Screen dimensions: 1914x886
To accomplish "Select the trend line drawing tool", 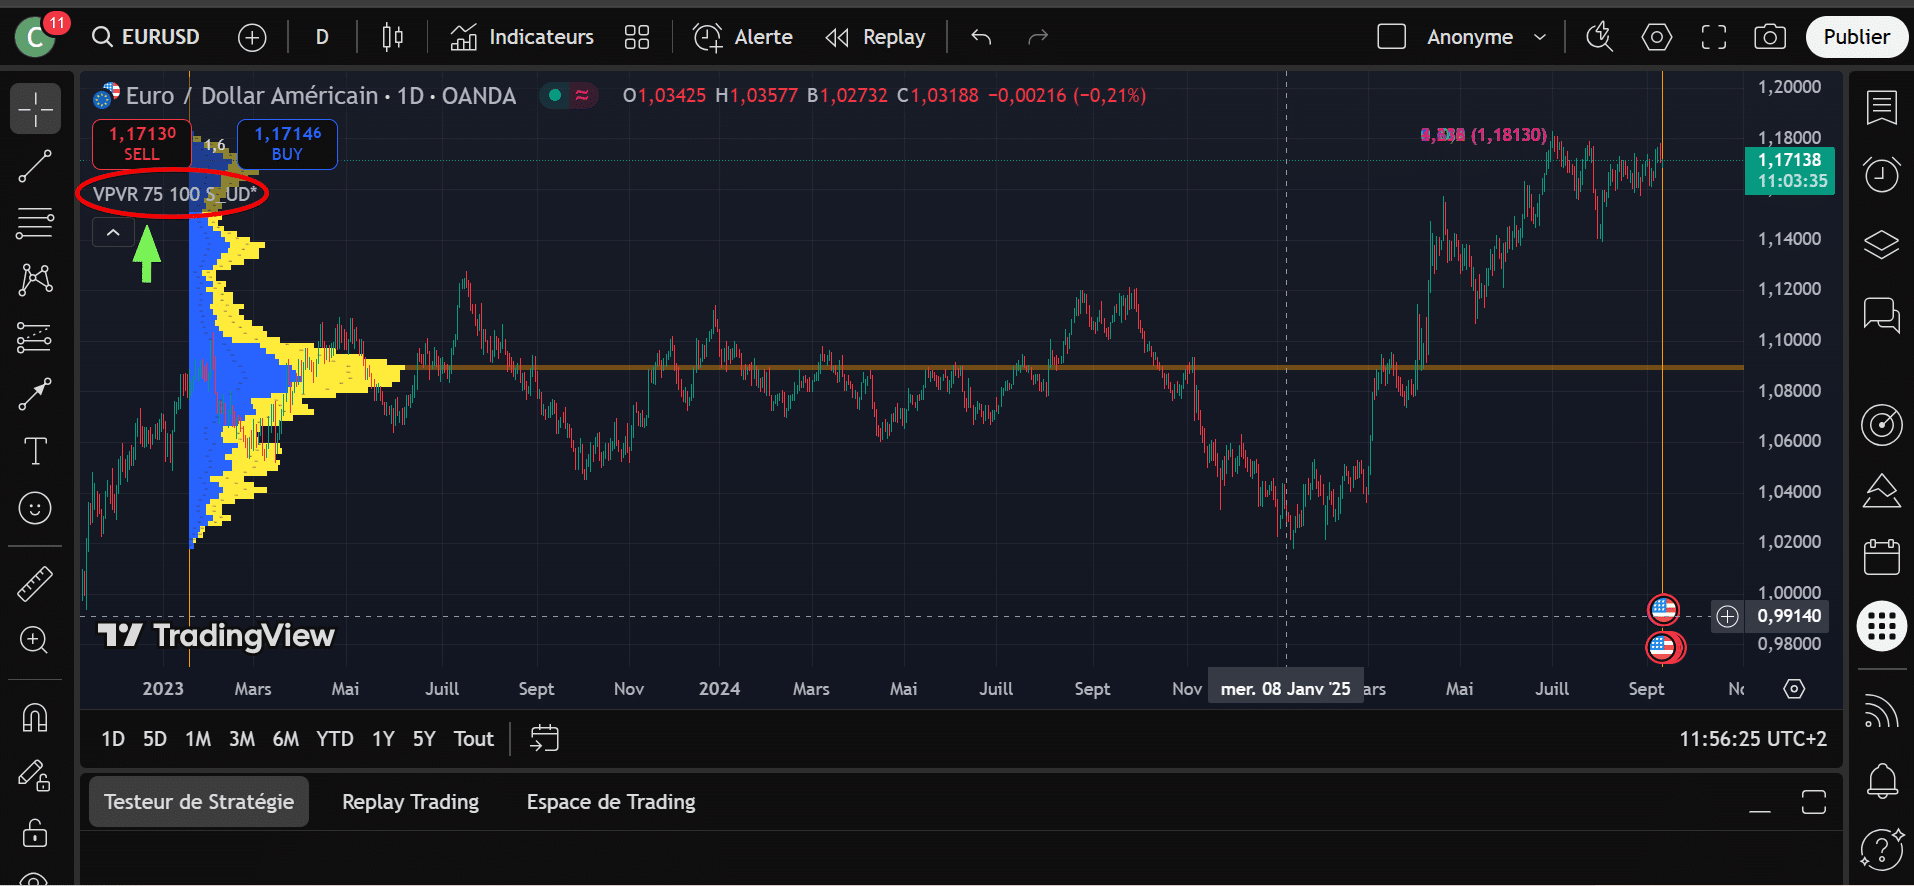I will click(35, 166).
